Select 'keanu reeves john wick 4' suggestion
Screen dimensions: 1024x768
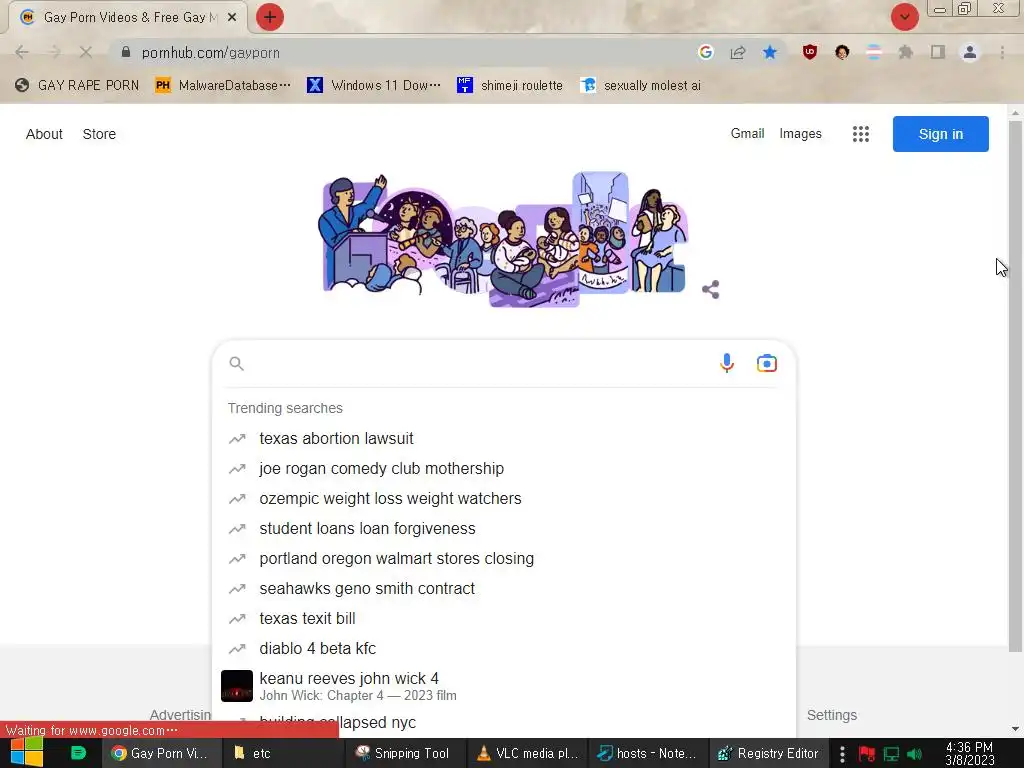(x=504, y=686)
